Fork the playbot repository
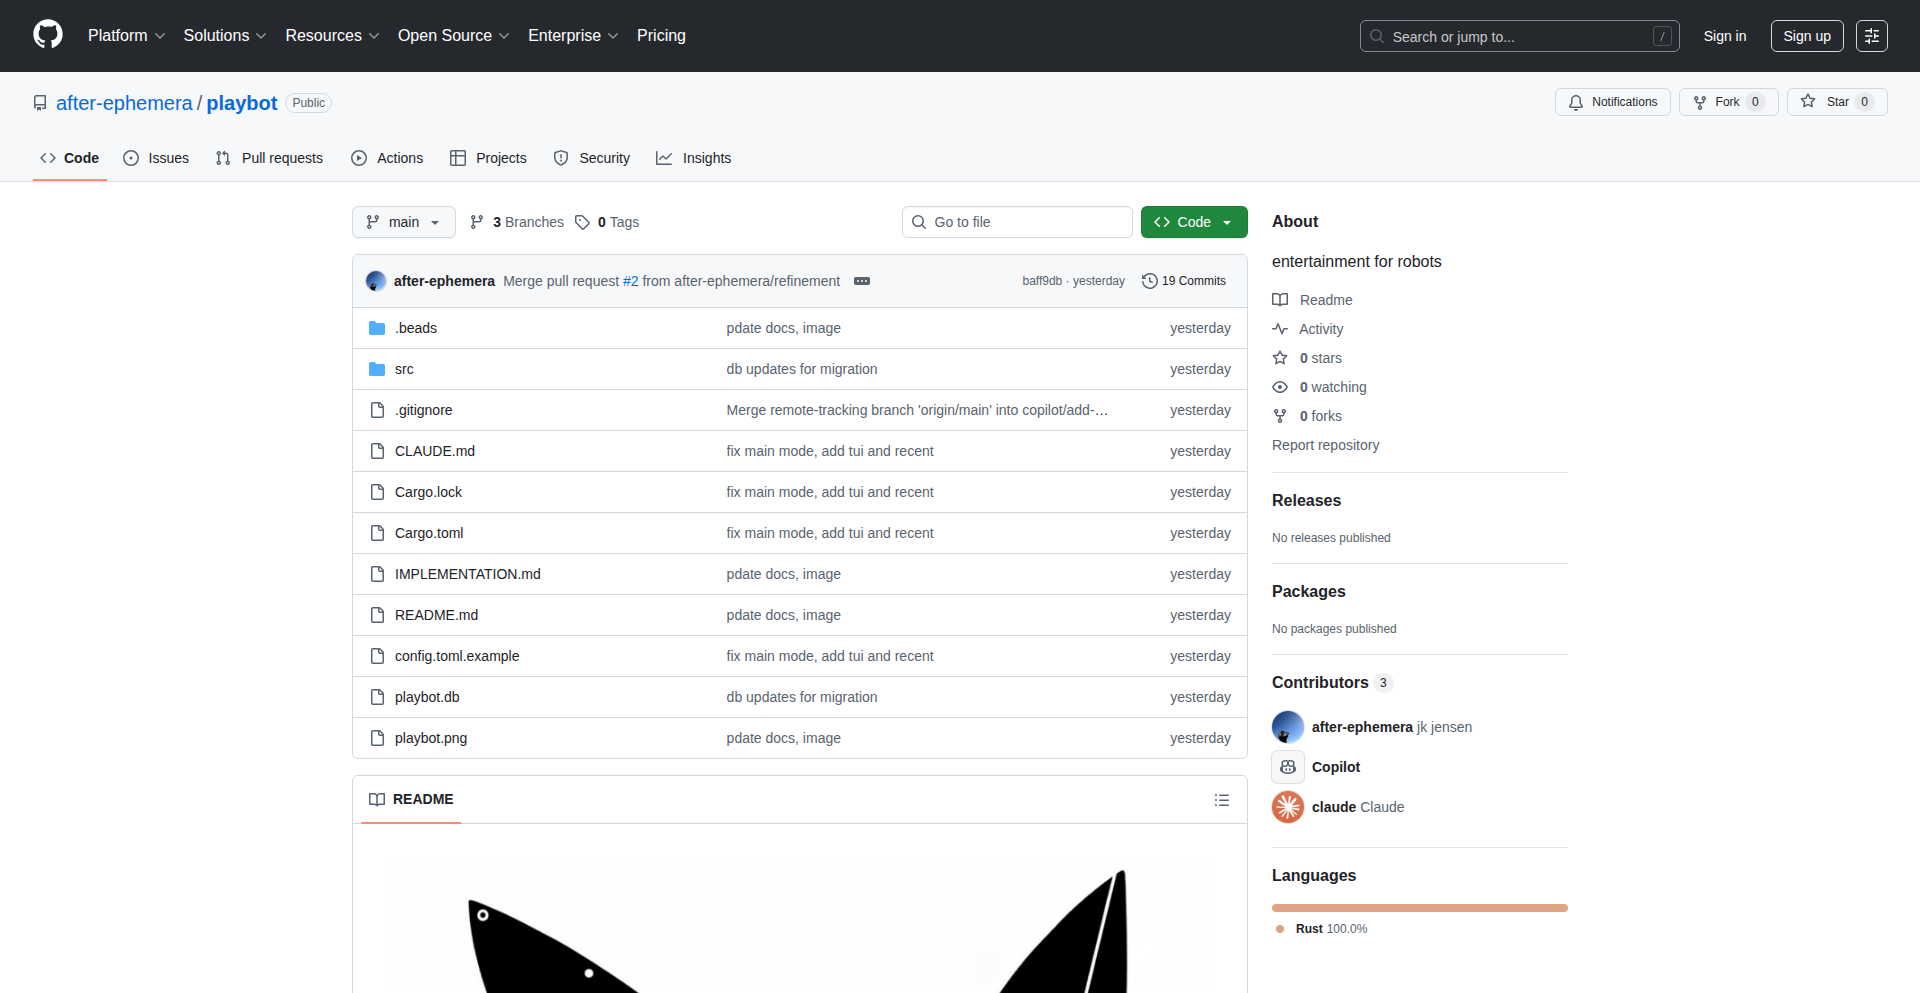The height and width of the screenshot is (993, 1920). click(x=1728, y=102)
